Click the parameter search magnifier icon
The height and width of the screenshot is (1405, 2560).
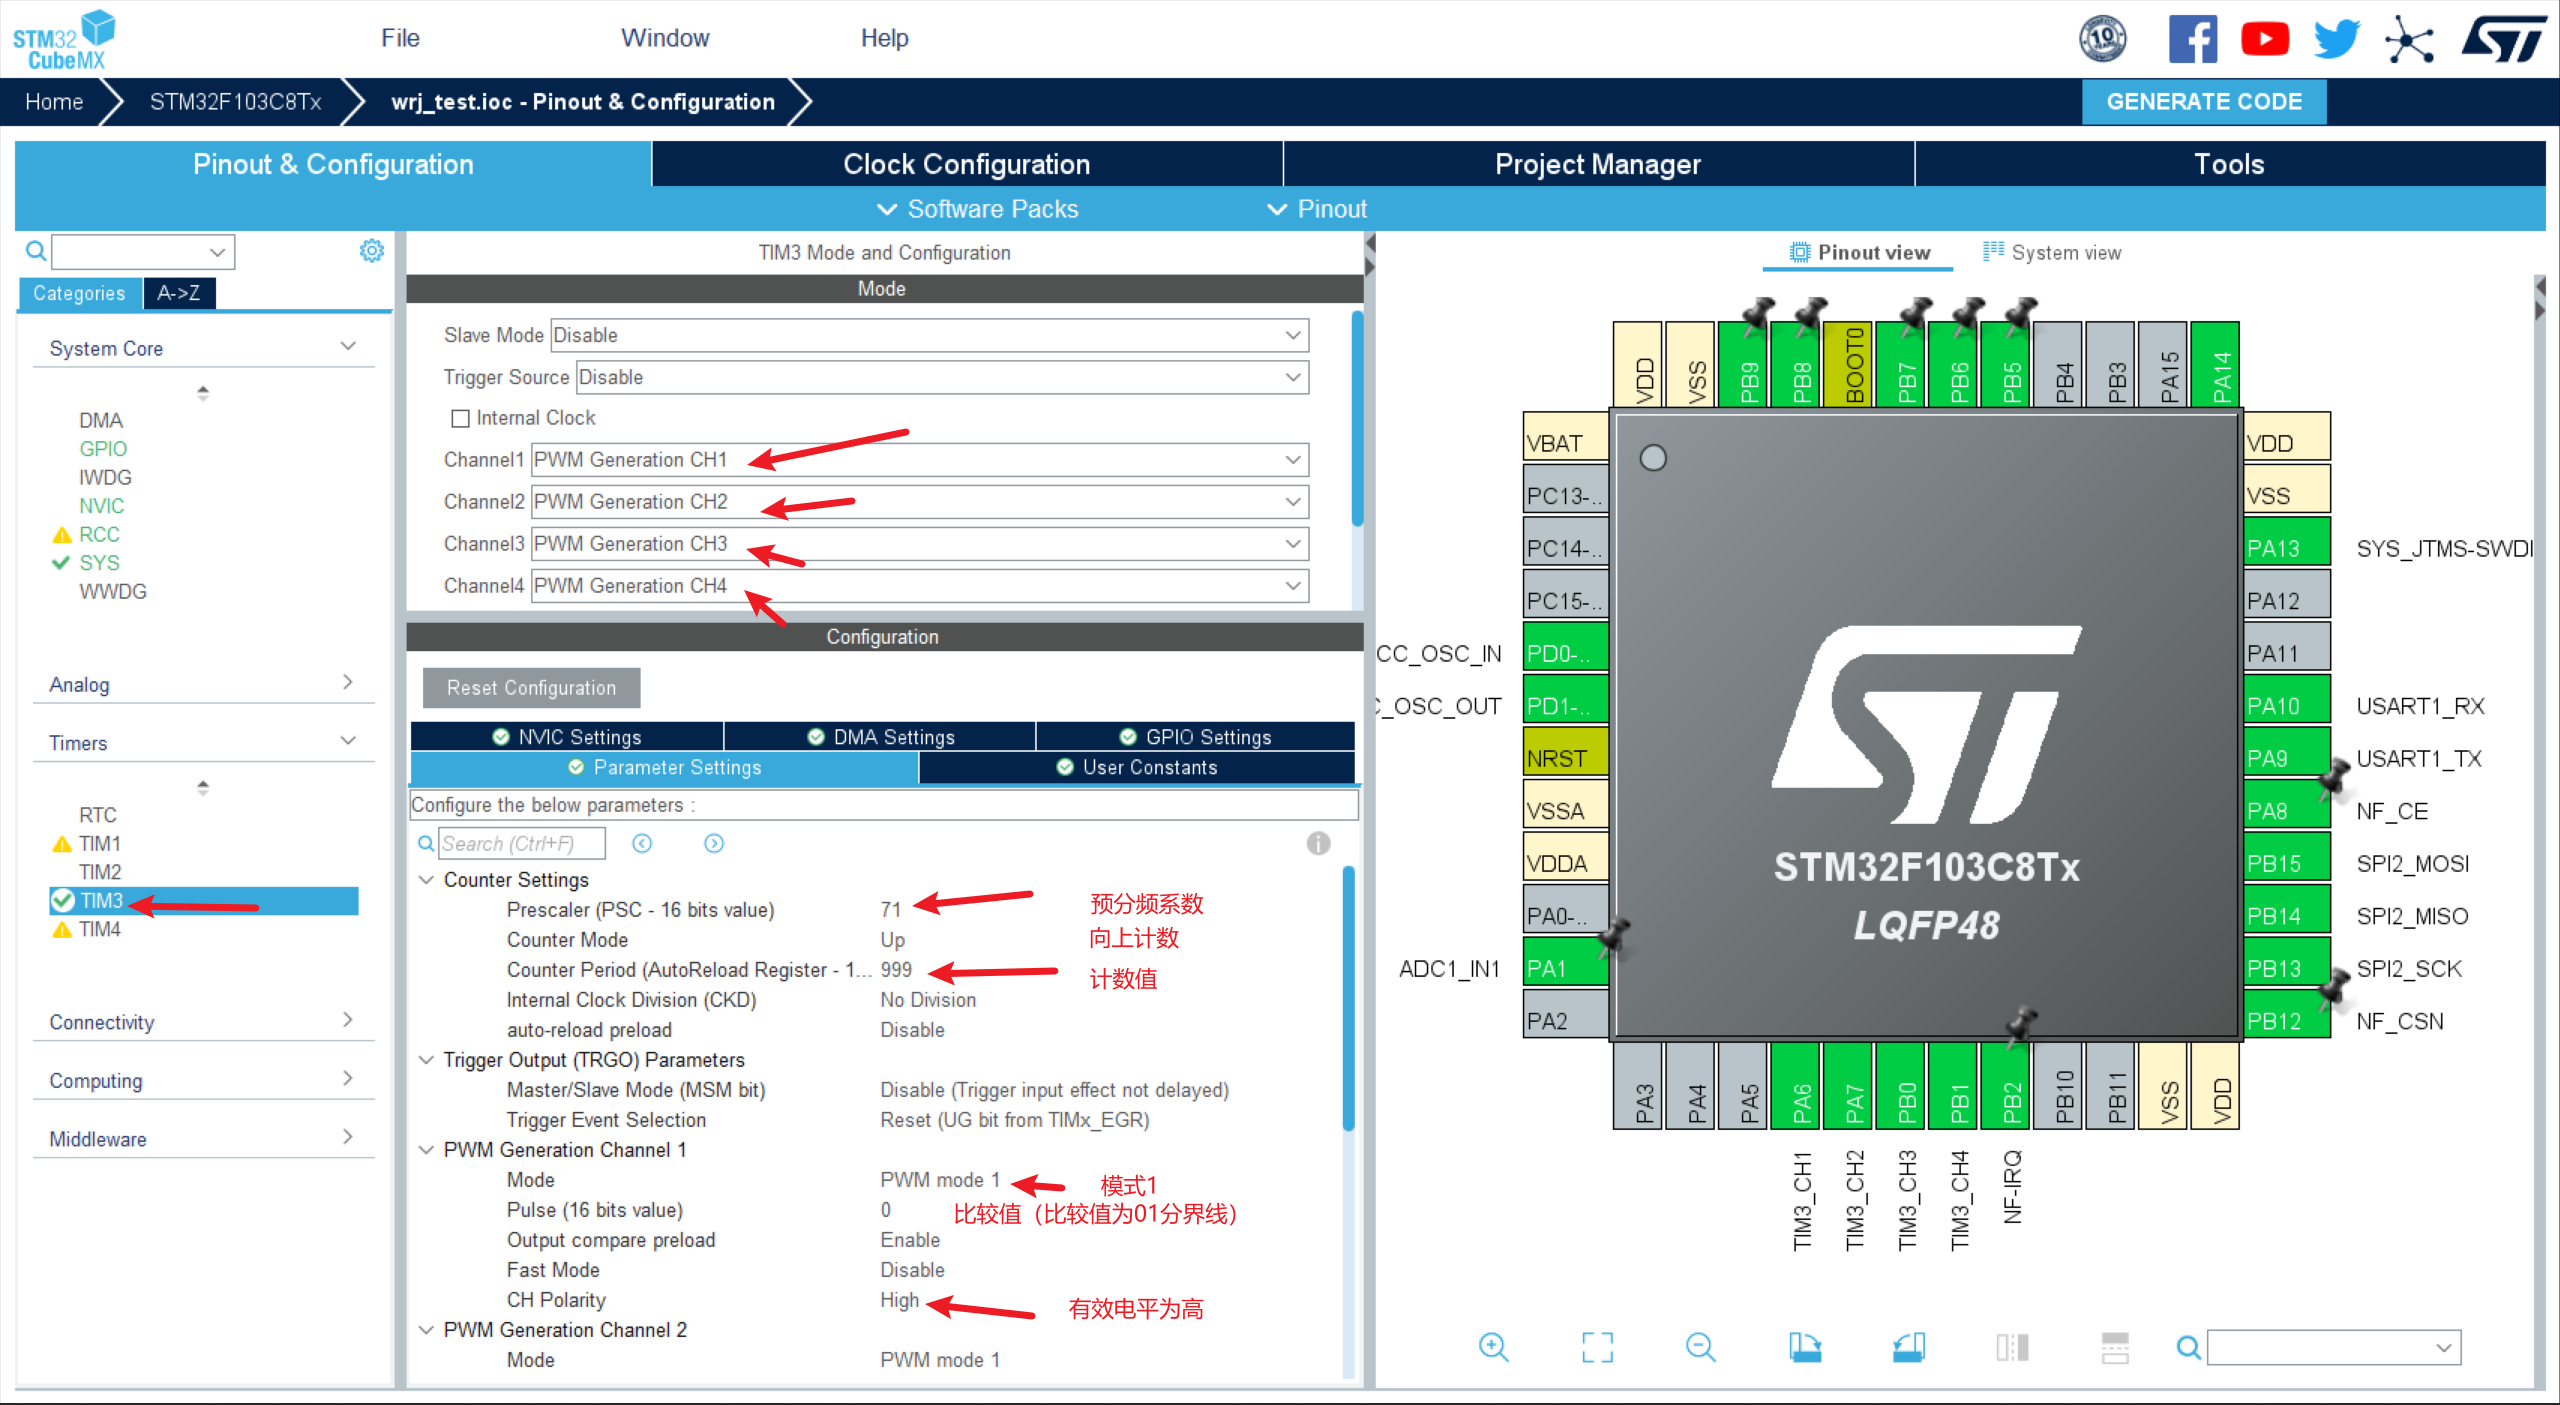click(x=426, y=843)
